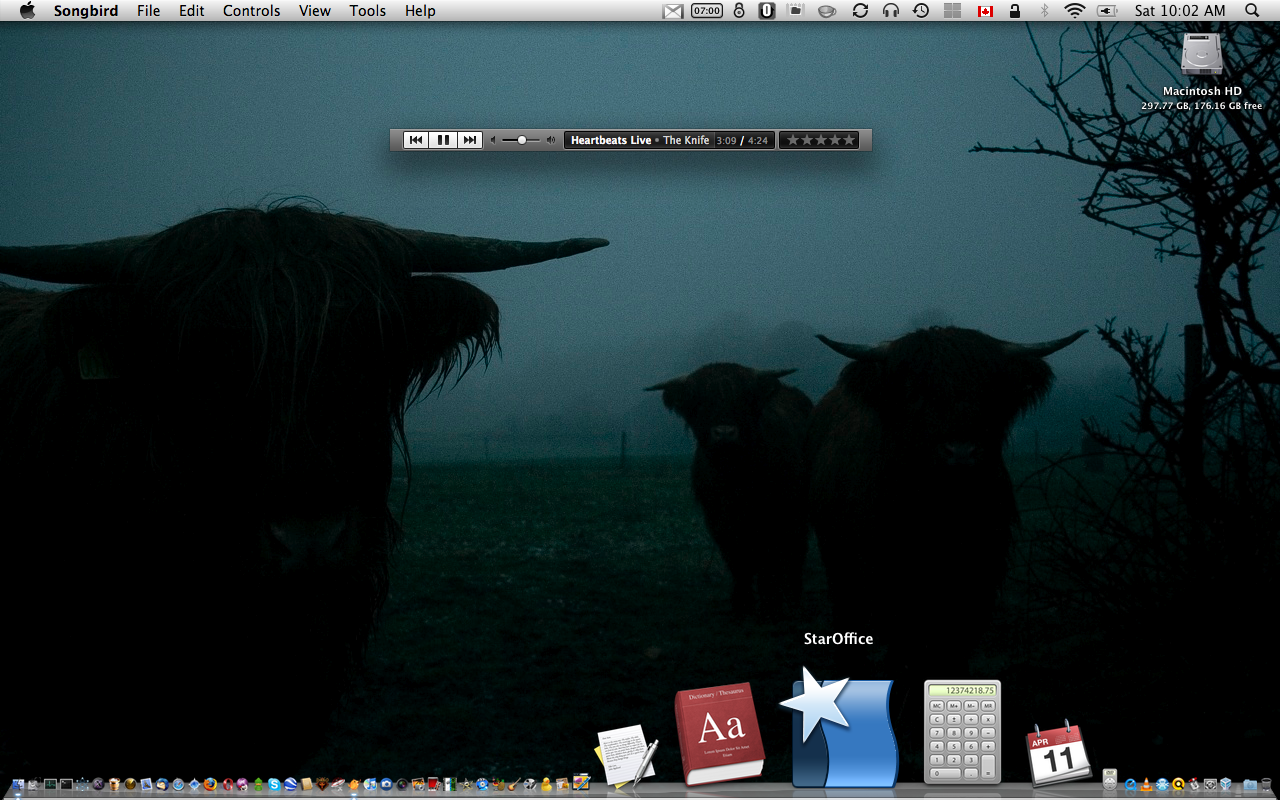Click the battery status icon
This screenshot has height=800, width=1280.
[x=1107, y=11]
